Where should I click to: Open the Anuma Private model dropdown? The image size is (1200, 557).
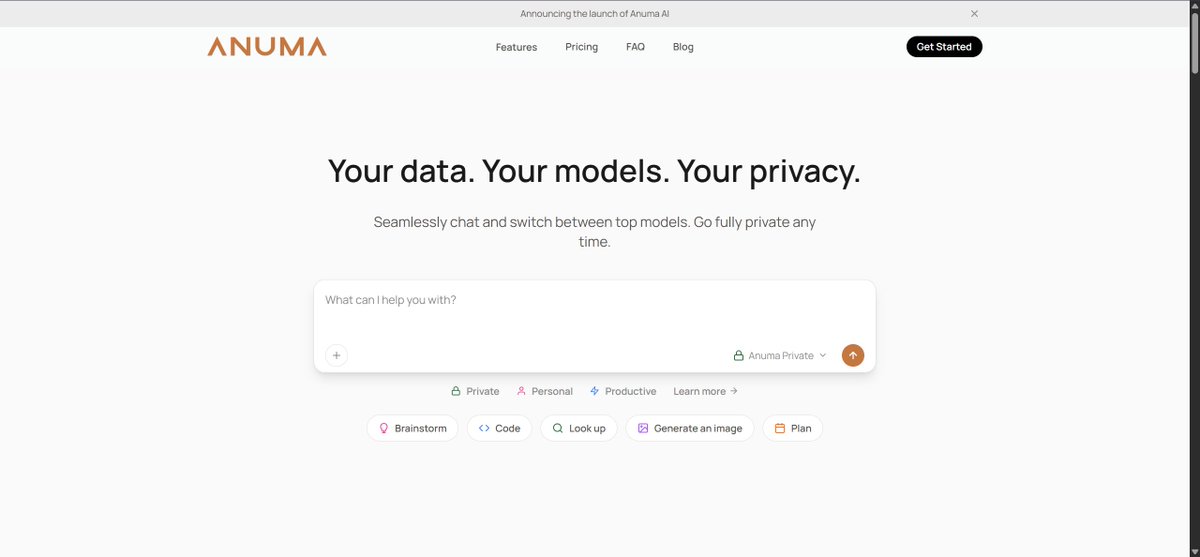point(780,355)
